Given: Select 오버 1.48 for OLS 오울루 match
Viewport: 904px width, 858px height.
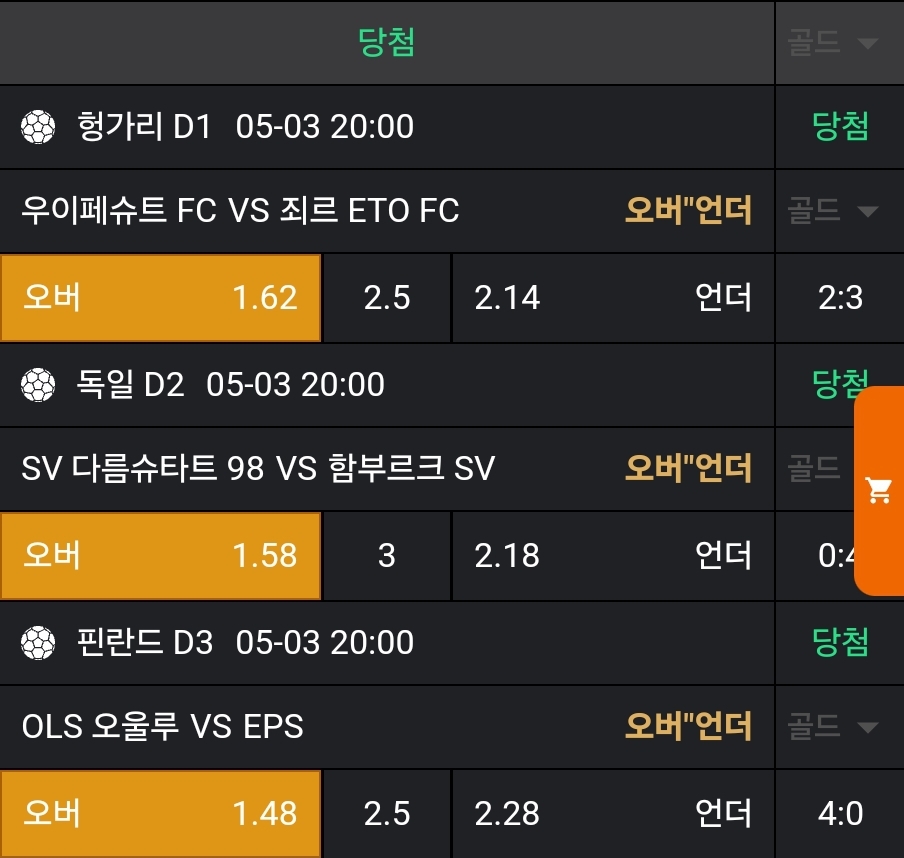Looking at the screenshot, I should coord(161,813).
